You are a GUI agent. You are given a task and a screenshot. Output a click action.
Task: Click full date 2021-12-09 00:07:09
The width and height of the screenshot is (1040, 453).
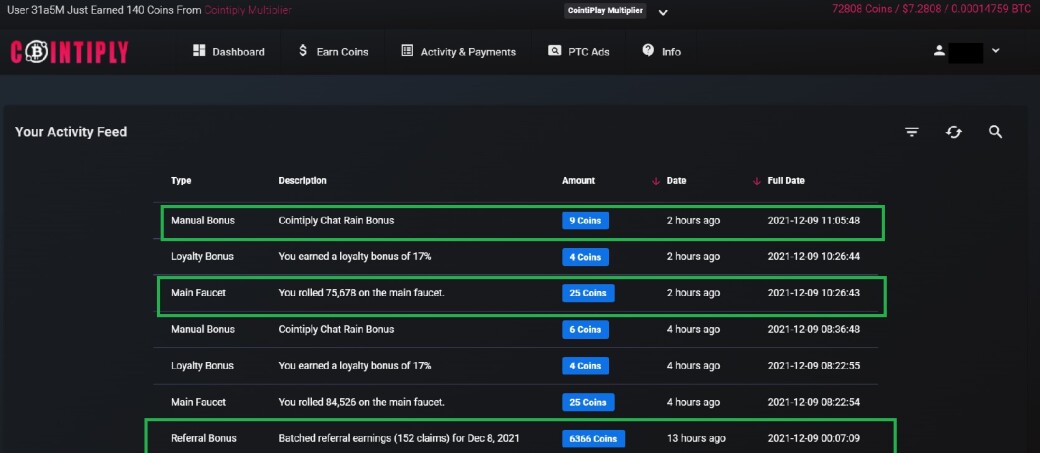pyautogui.click(x=814, y=438)
